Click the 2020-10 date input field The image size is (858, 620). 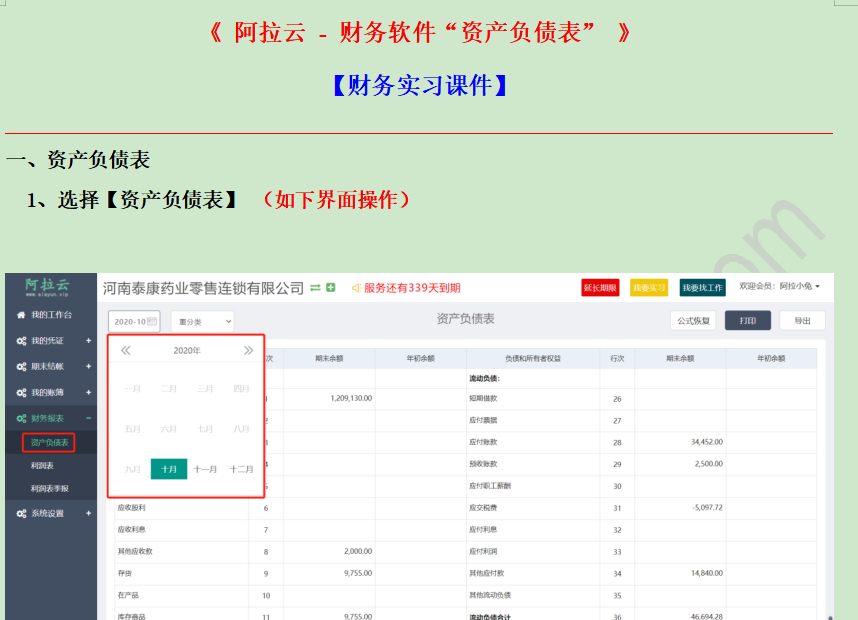point(134,322)
